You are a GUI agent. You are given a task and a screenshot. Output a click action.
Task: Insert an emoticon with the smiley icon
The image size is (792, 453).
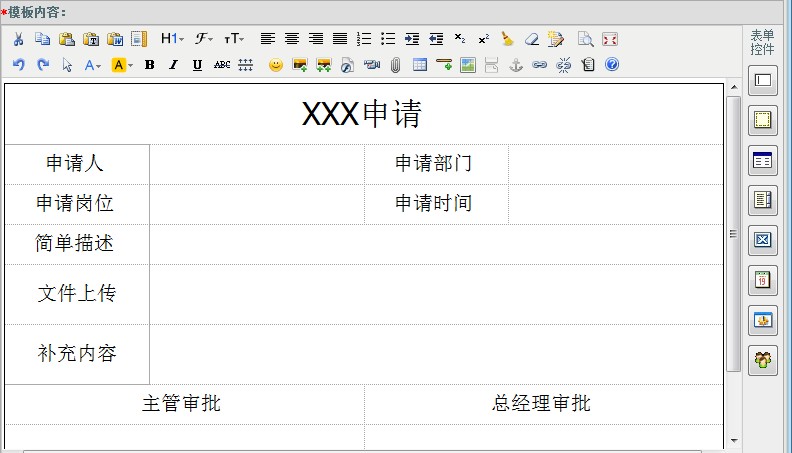[275, 65]
